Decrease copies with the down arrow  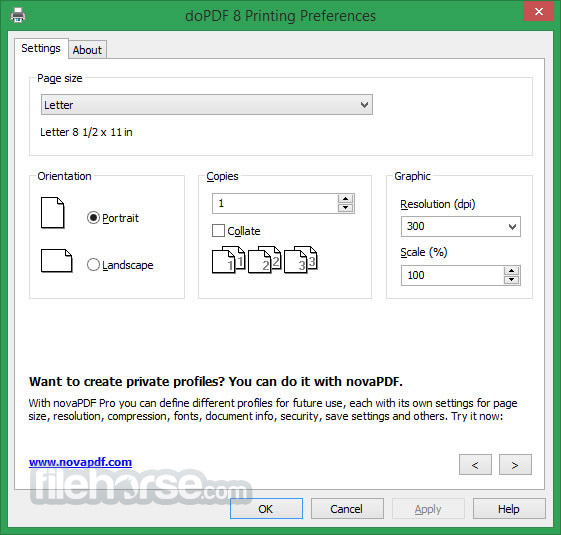coord(345,208)
